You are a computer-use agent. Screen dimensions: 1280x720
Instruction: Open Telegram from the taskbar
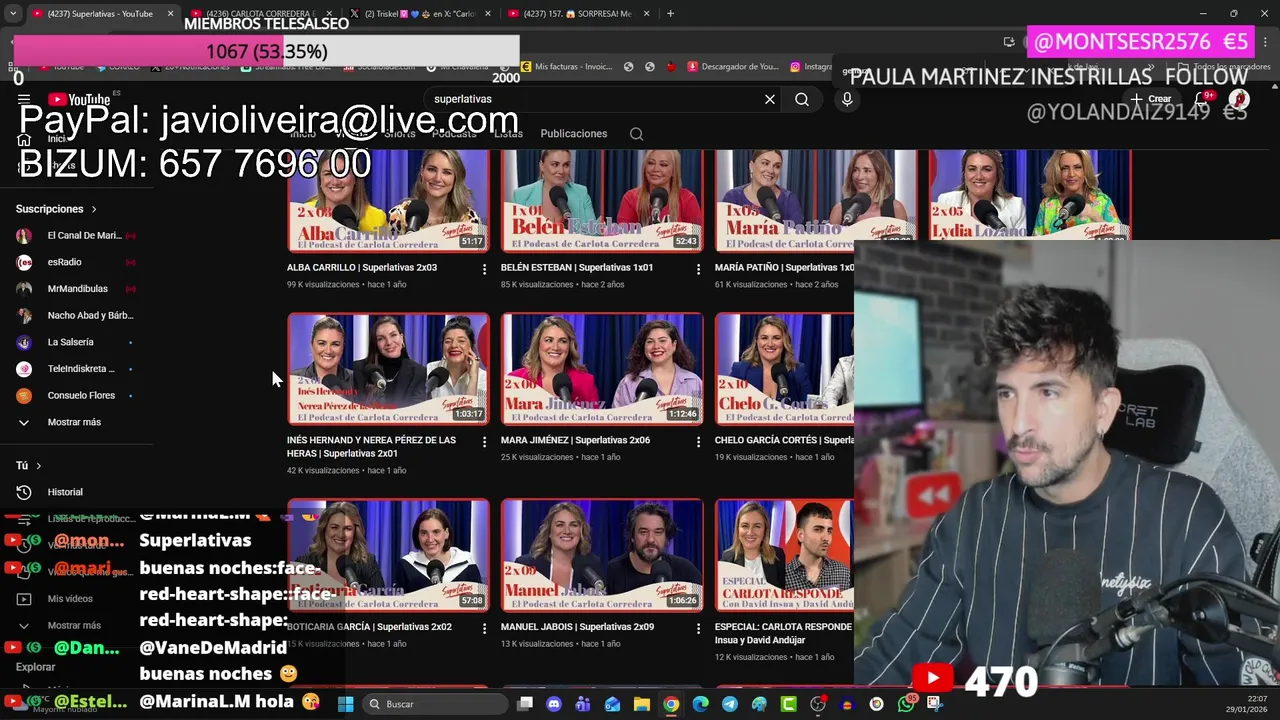pos(730,704)
